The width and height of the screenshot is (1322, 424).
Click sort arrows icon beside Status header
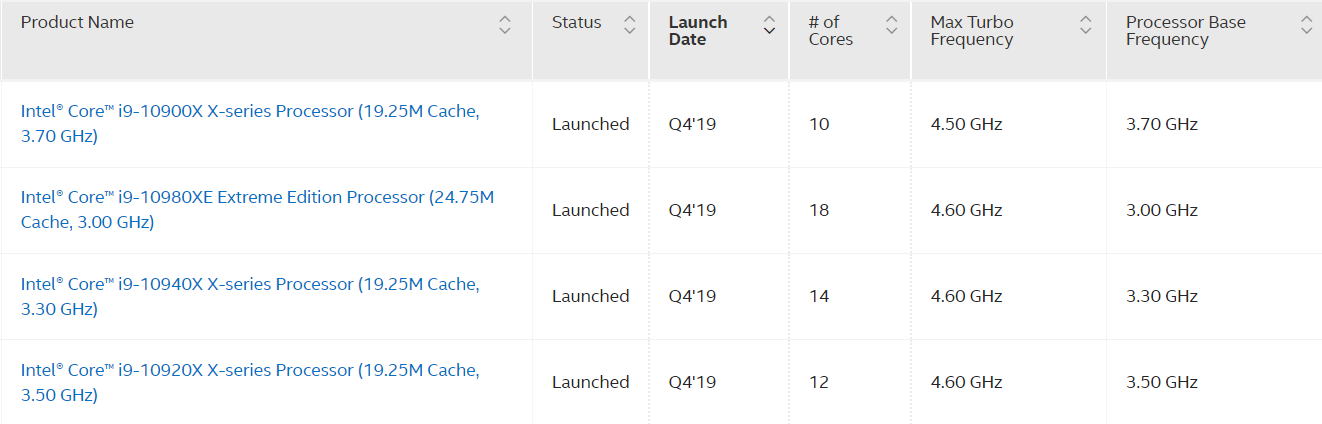tap(629, 26)
